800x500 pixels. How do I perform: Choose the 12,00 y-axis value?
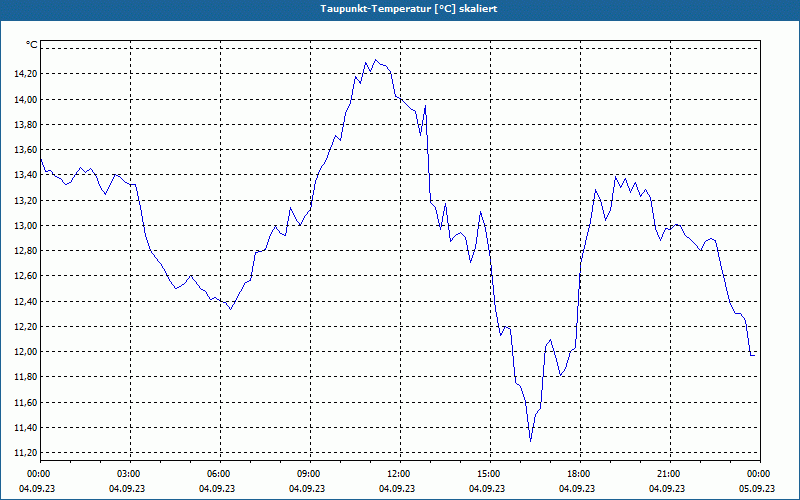pos(26,352)
